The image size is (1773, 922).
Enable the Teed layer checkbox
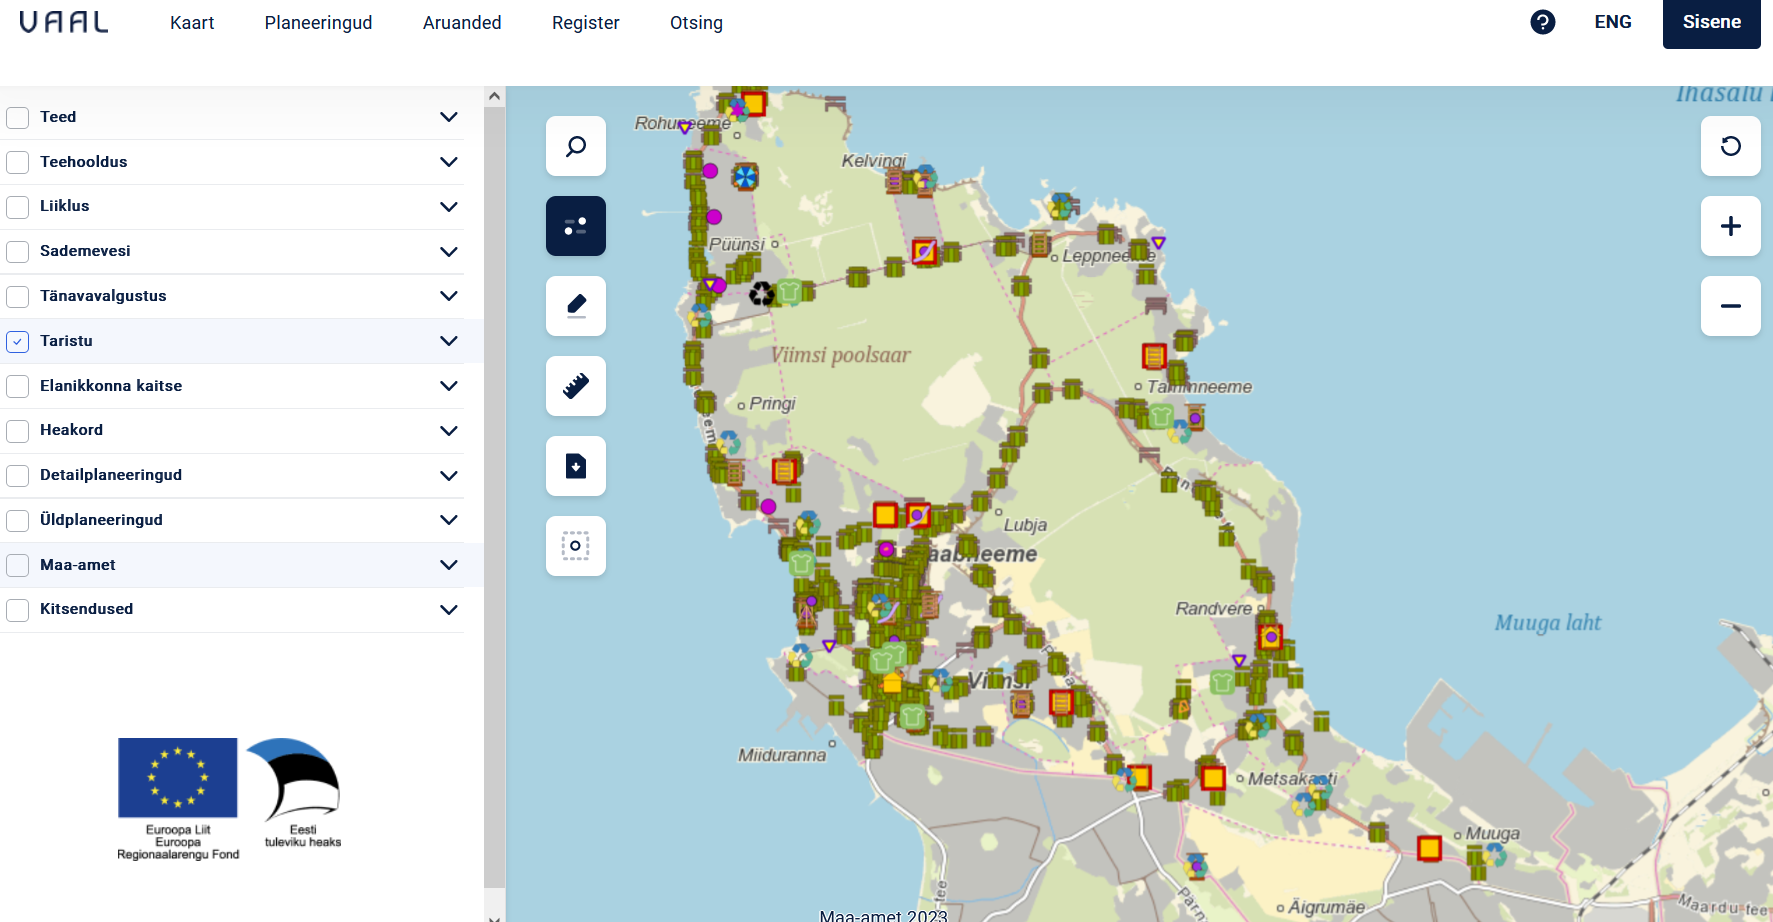pos(18,117)
